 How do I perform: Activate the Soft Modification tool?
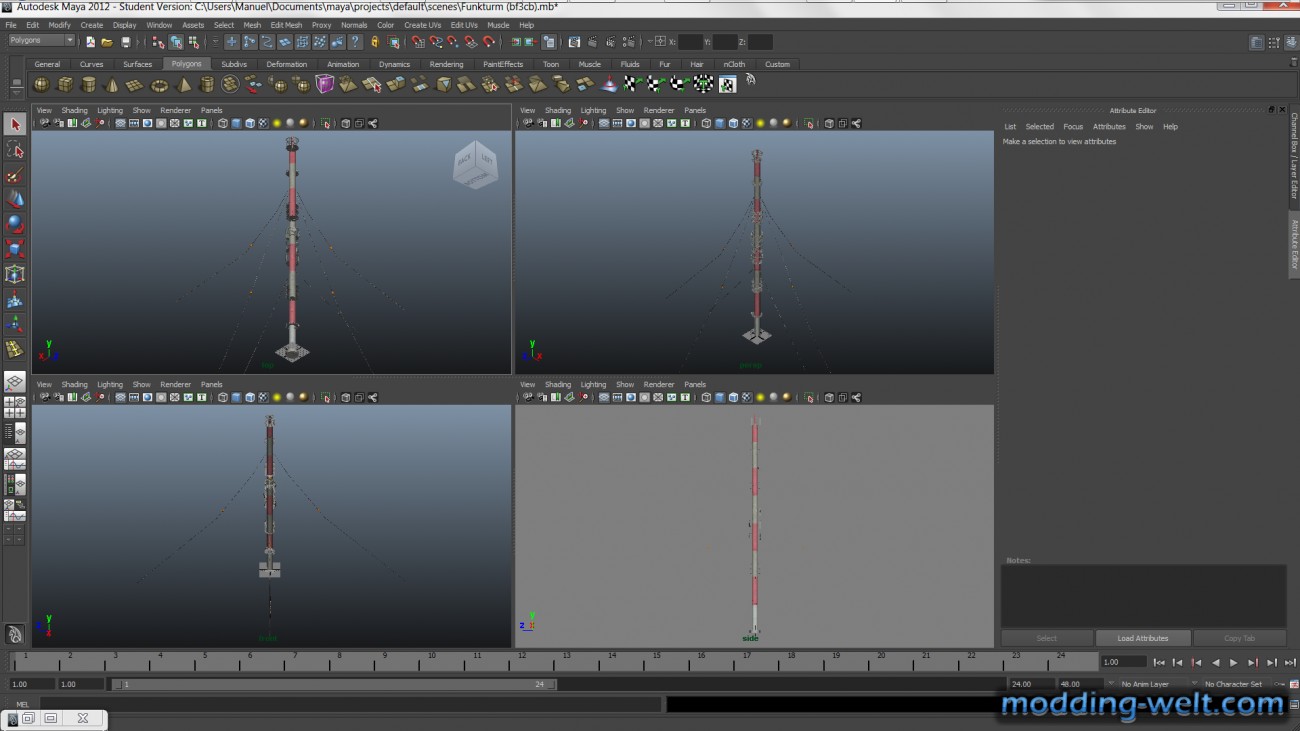pyautogui.click(x=14, y=299)
